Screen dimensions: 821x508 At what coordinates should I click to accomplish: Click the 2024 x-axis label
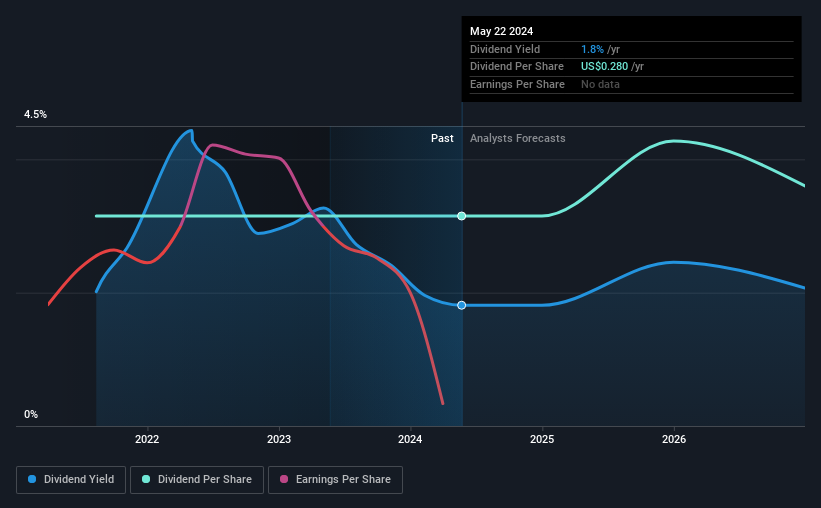tap(410, 439)
